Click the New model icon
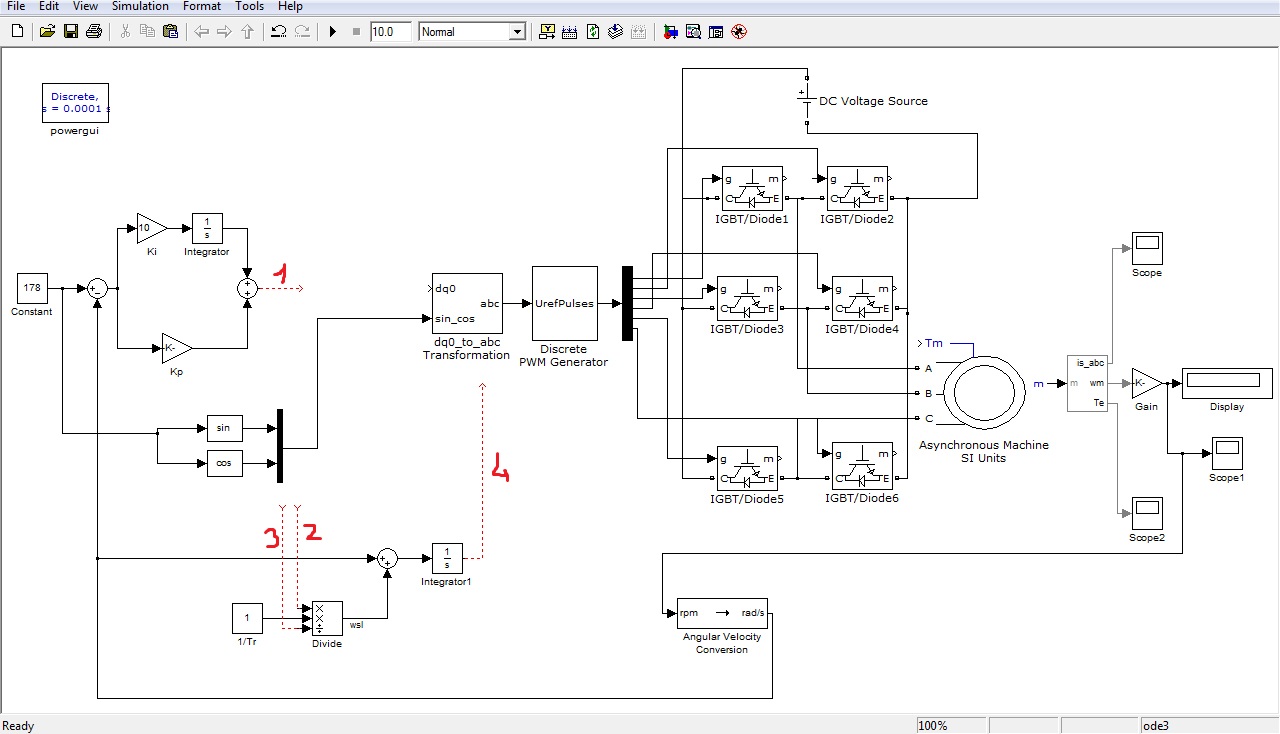The image size is (1280, 734). 17,32
